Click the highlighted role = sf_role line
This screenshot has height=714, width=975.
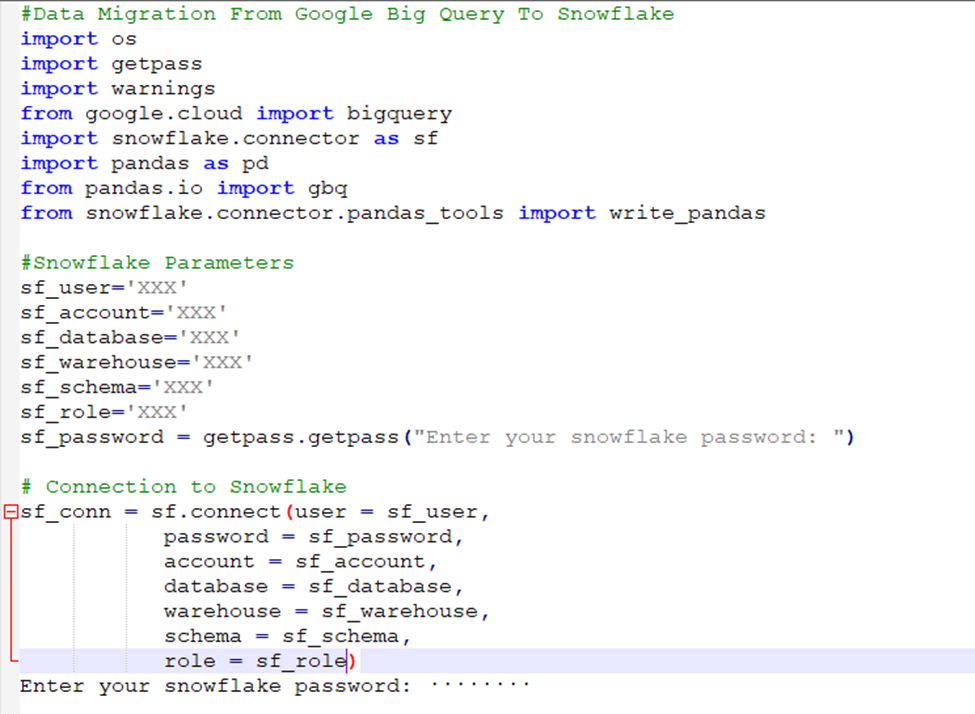(x=250, y=660)
